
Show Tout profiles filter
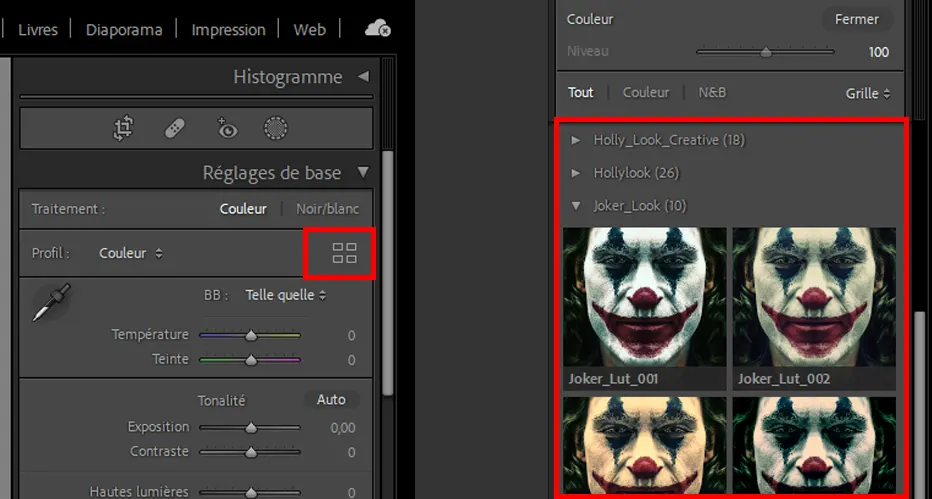point(581,93)
